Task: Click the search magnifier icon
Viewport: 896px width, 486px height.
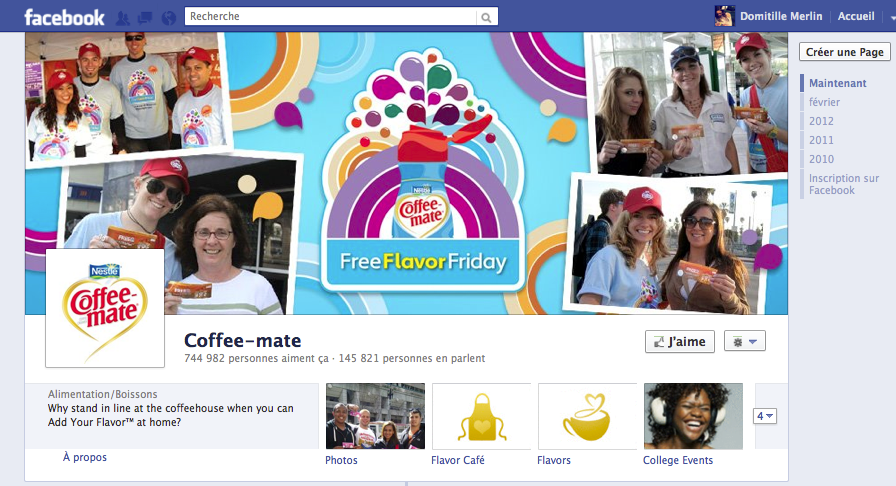Action: click(486, 17)
